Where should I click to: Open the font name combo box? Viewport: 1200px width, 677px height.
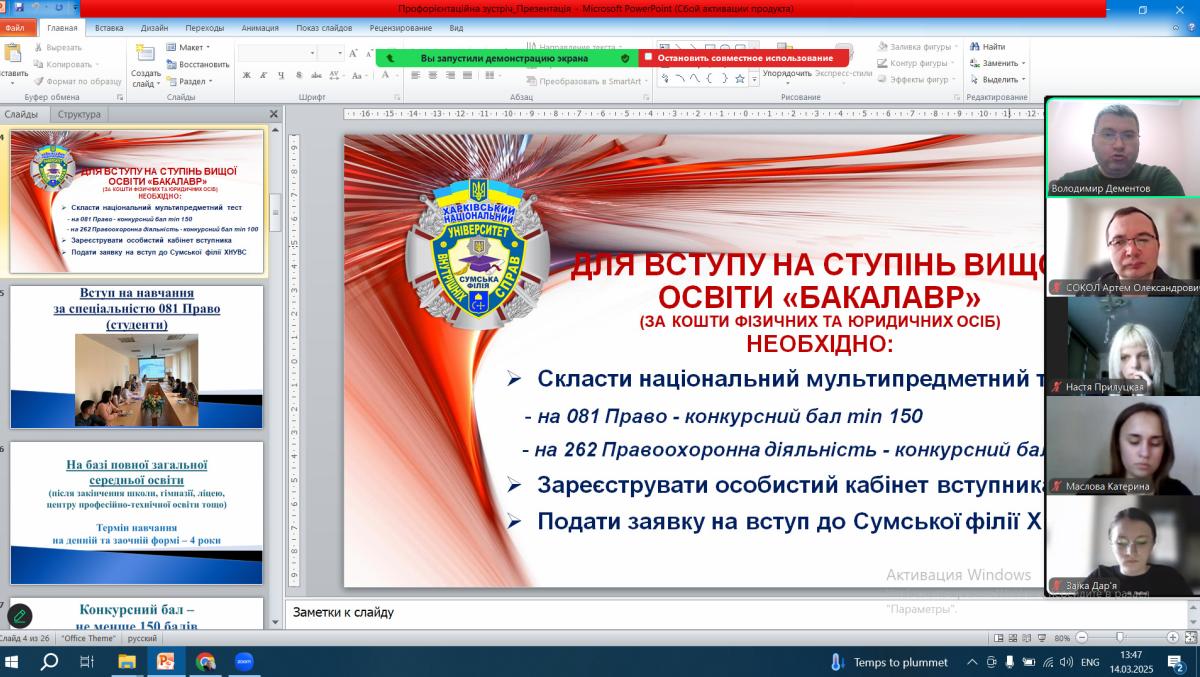coord(278,53)
